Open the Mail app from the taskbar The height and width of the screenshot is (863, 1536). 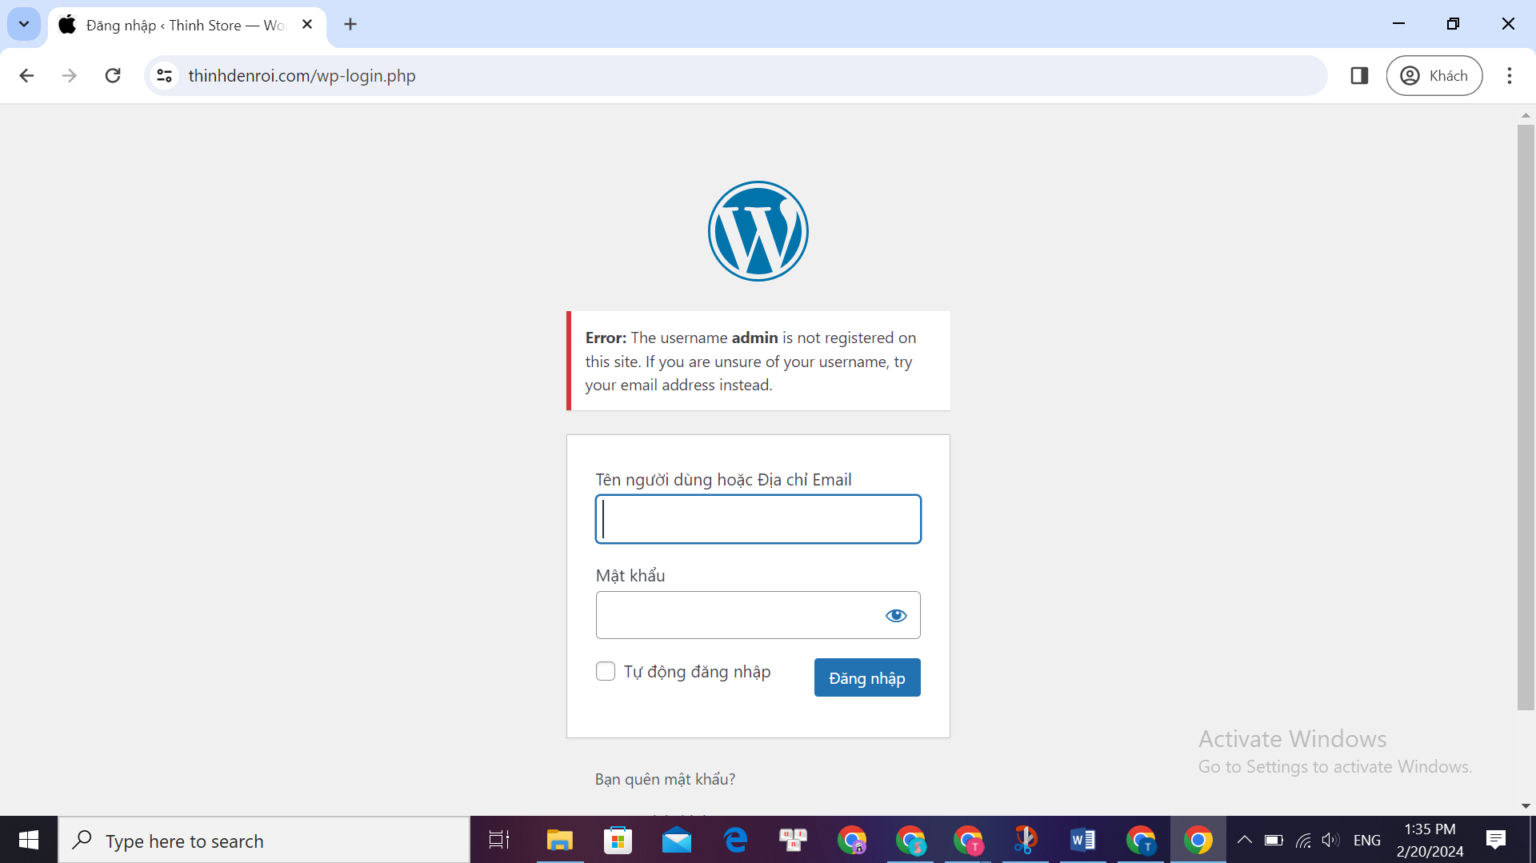(x=676, y=840)
